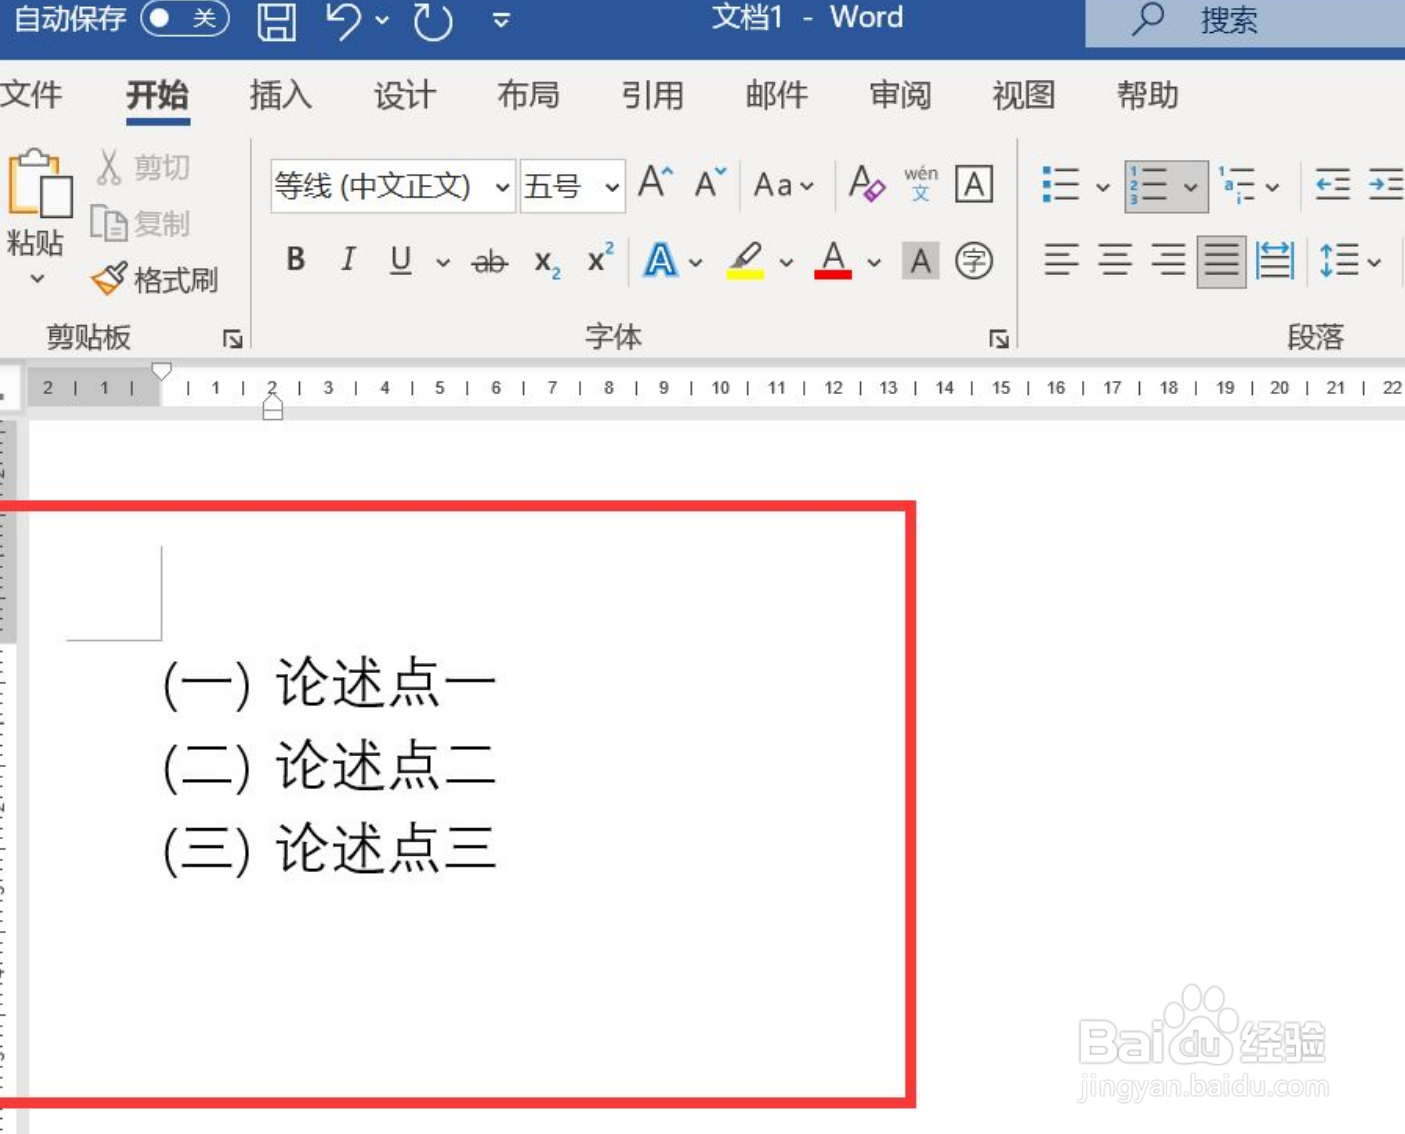The image size is (1405, 1134).
Task: Click the 复制 copy button
Action: (142, 225)
